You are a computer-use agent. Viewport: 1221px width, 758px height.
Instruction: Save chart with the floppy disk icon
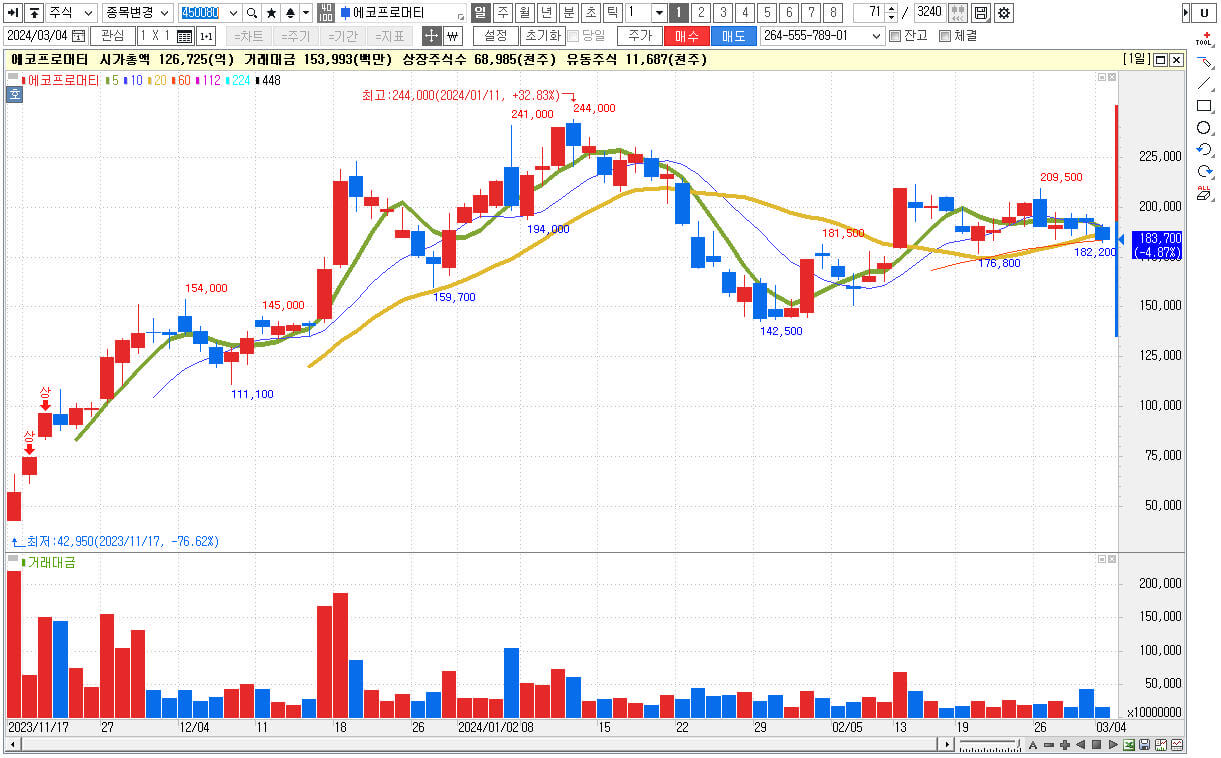pos(981,13)
